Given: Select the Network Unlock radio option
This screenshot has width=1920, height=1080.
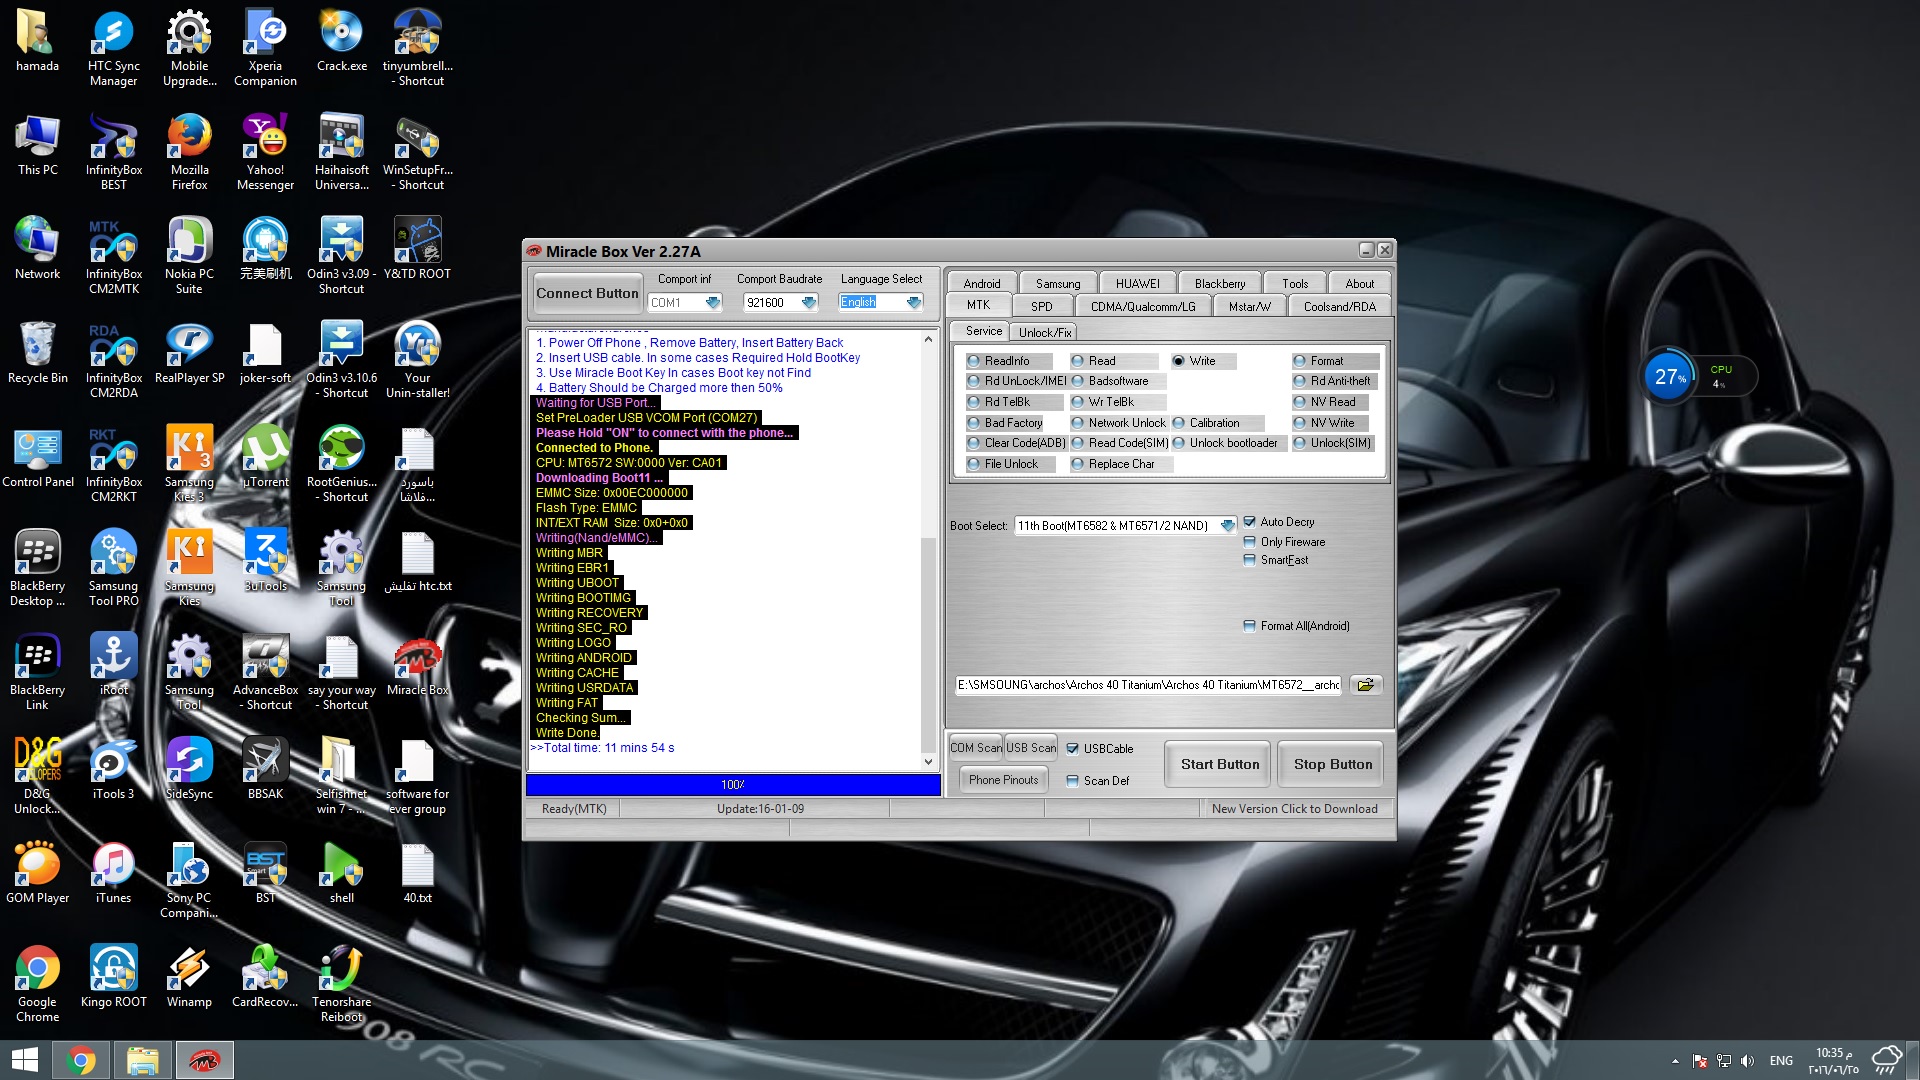Looking at the screenshot, I should coord(1077,423).
